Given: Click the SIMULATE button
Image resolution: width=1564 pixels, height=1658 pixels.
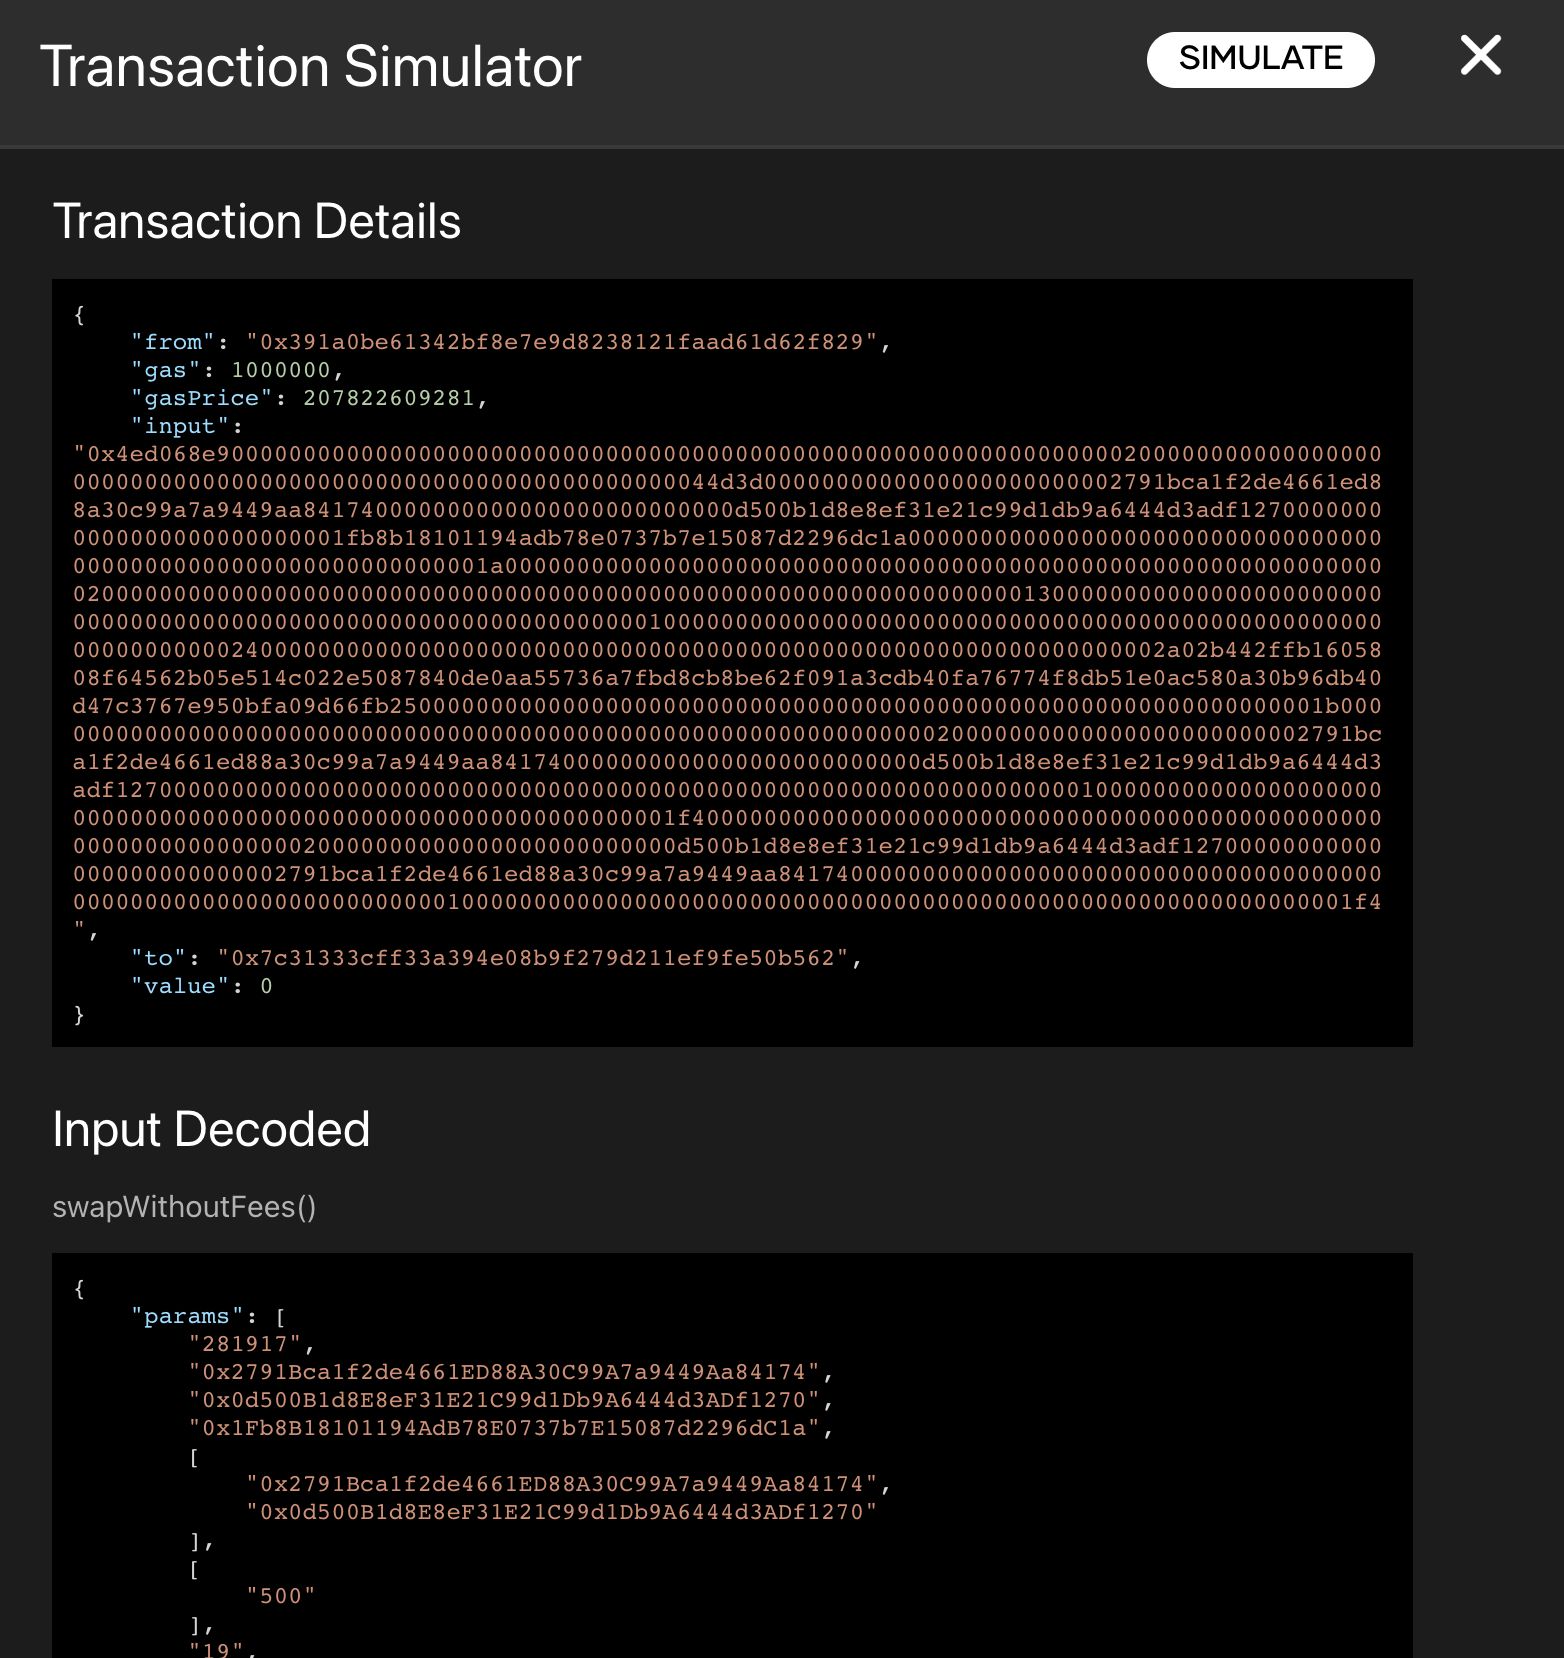Looking at the screenshot, I should click(1260, 59).
